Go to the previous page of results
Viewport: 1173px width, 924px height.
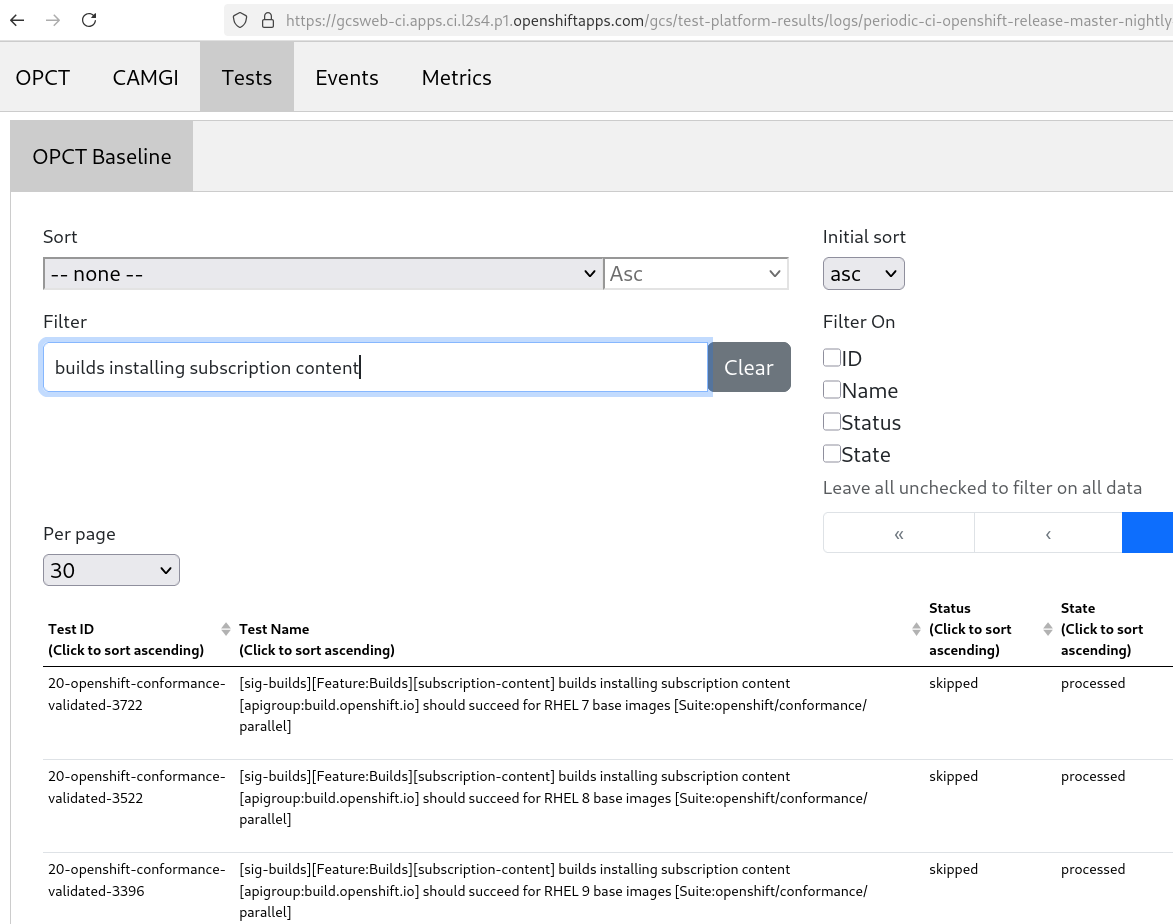pyautogui.click(x=1047, y=533)
